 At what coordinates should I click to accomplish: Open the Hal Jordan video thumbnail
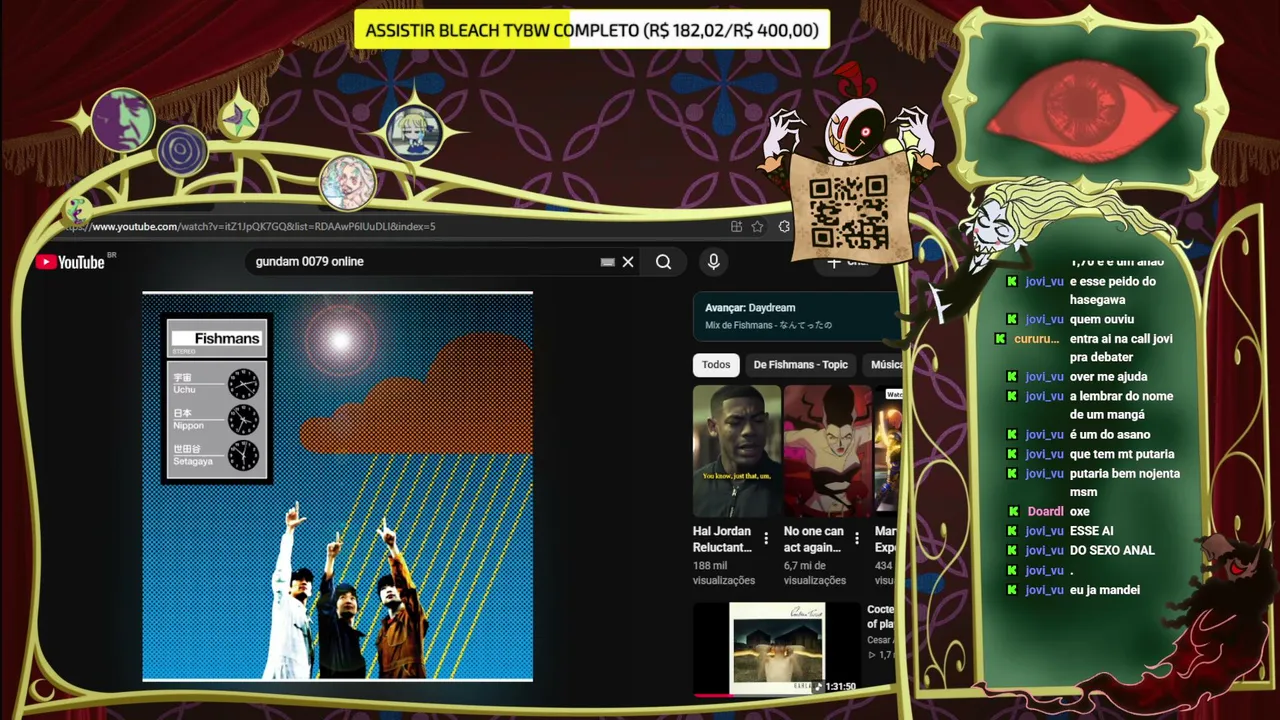(737, 450)
